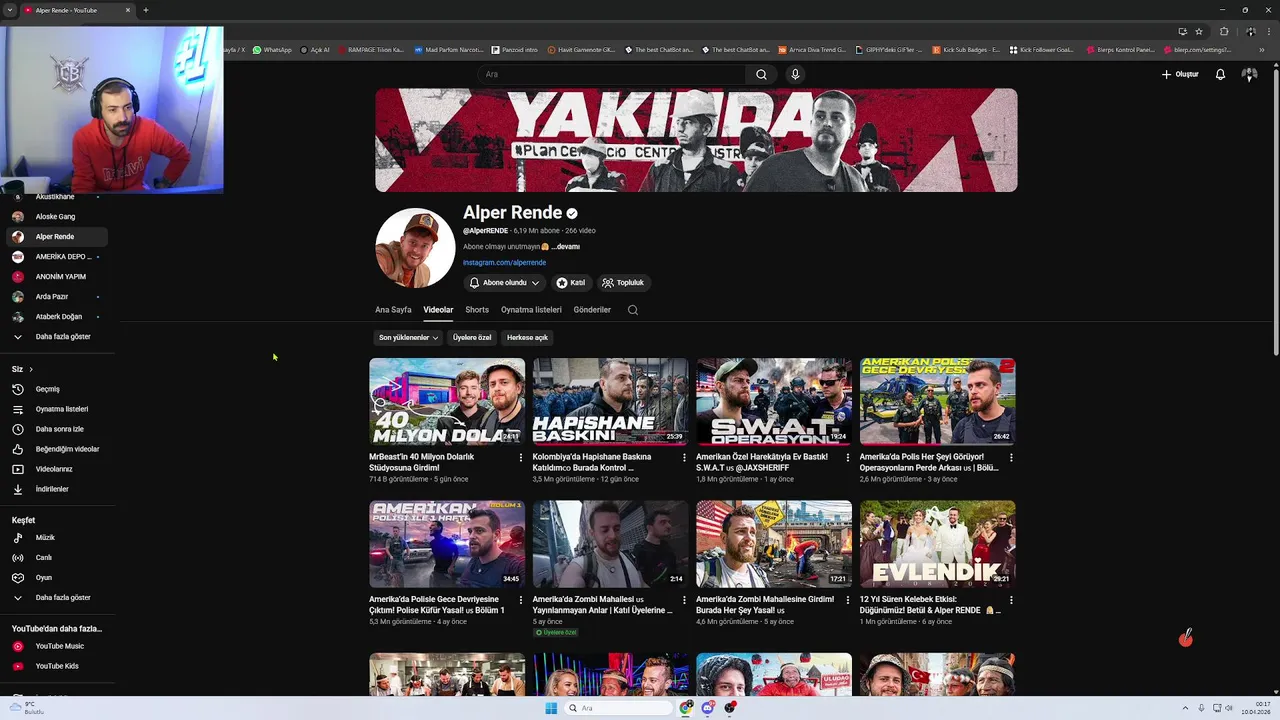Open instagram.com/alperrende link
This screenshot has height=720, width=1280.
click(x=504, y=263)
